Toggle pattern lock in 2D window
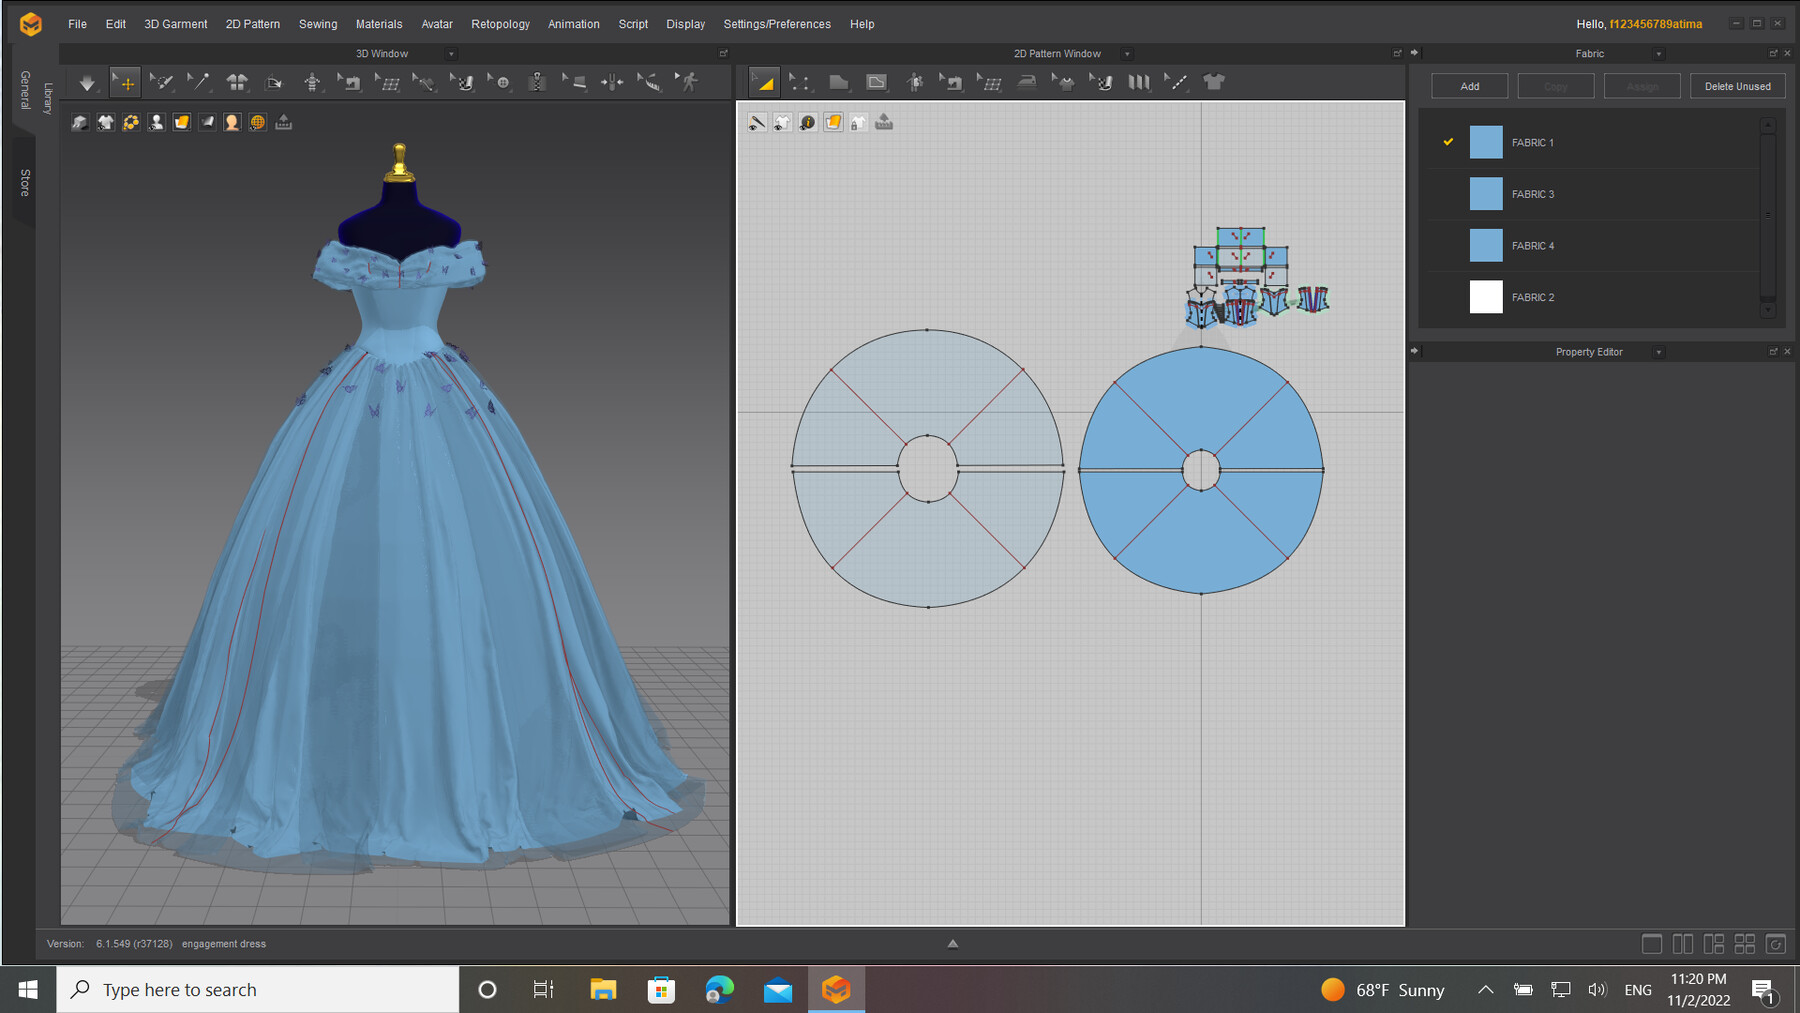 (857, 122)
